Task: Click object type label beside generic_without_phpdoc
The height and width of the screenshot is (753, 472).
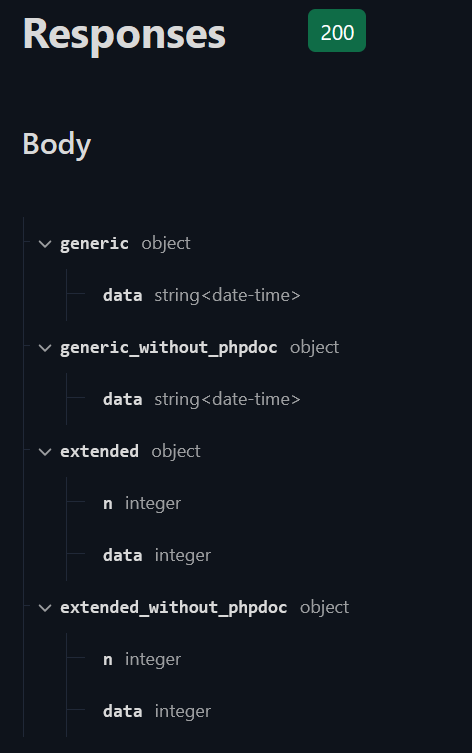Action: click(x=315, y=348)
